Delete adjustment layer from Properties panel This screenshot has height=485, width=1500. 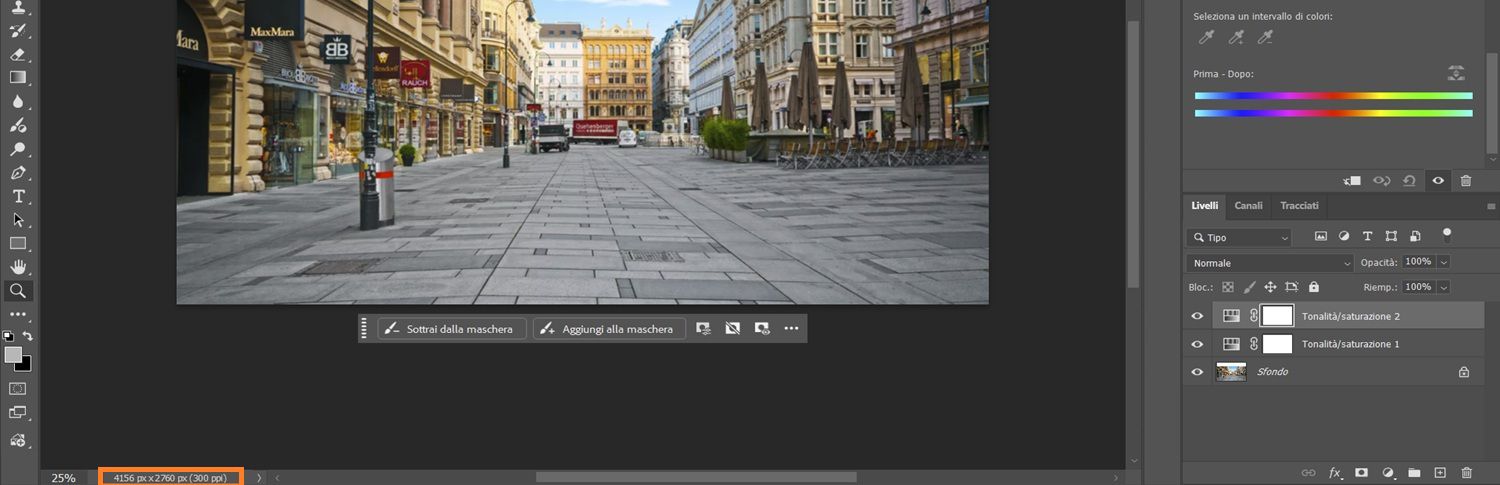click(1466, 181)
